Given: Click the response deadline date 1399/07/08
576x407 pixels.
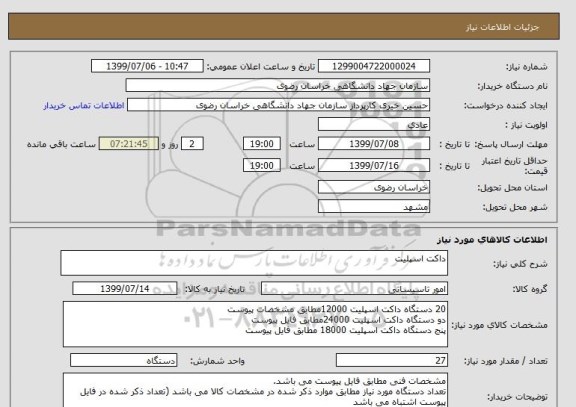Looking at the screenshot, I should 374,144.
